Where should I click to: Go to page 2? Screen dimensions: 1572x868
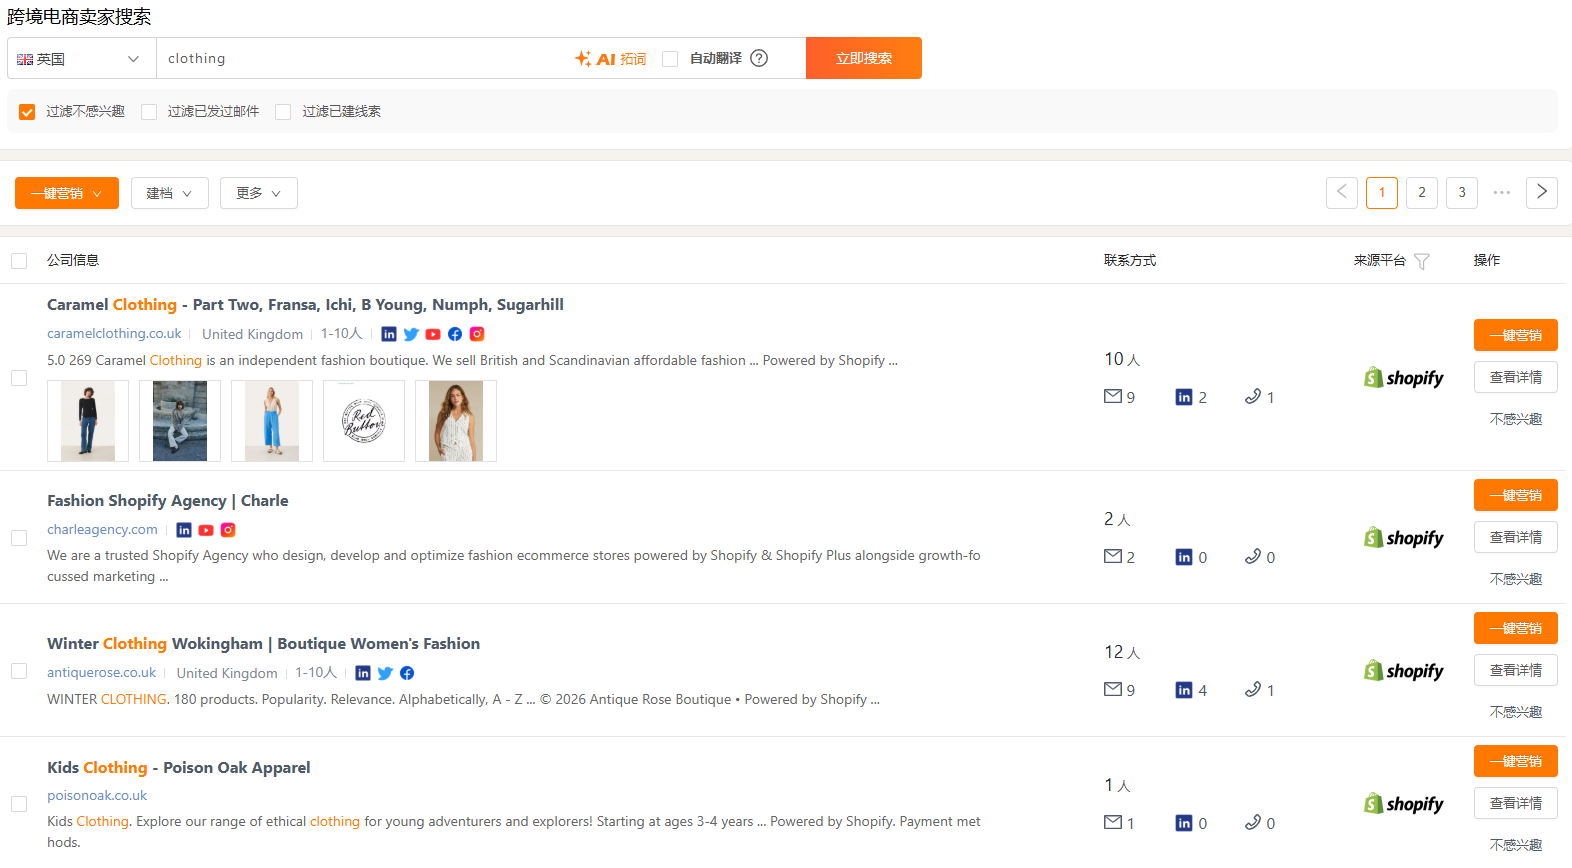click(1422, 192)
